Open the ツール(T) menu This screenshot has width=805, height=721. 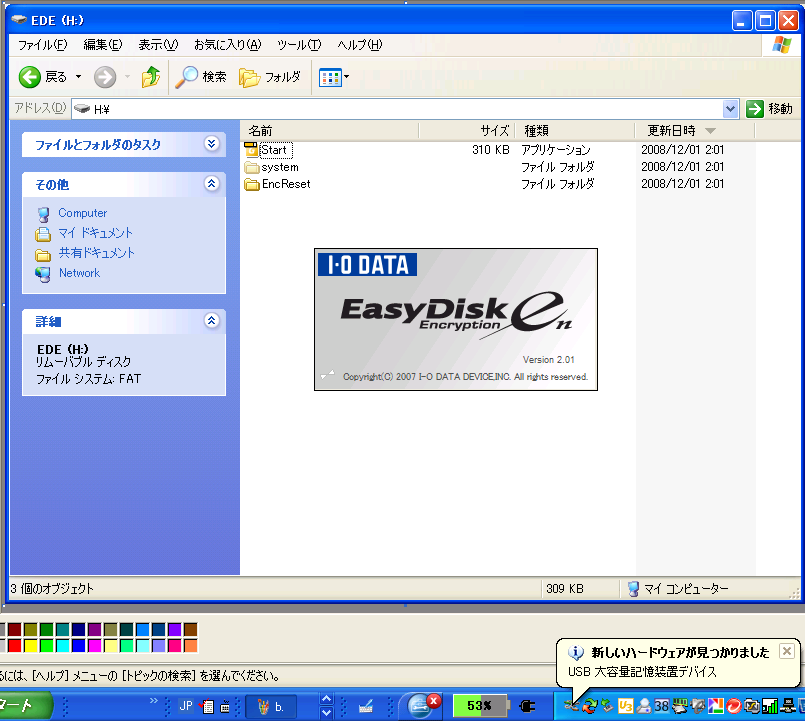298,45
